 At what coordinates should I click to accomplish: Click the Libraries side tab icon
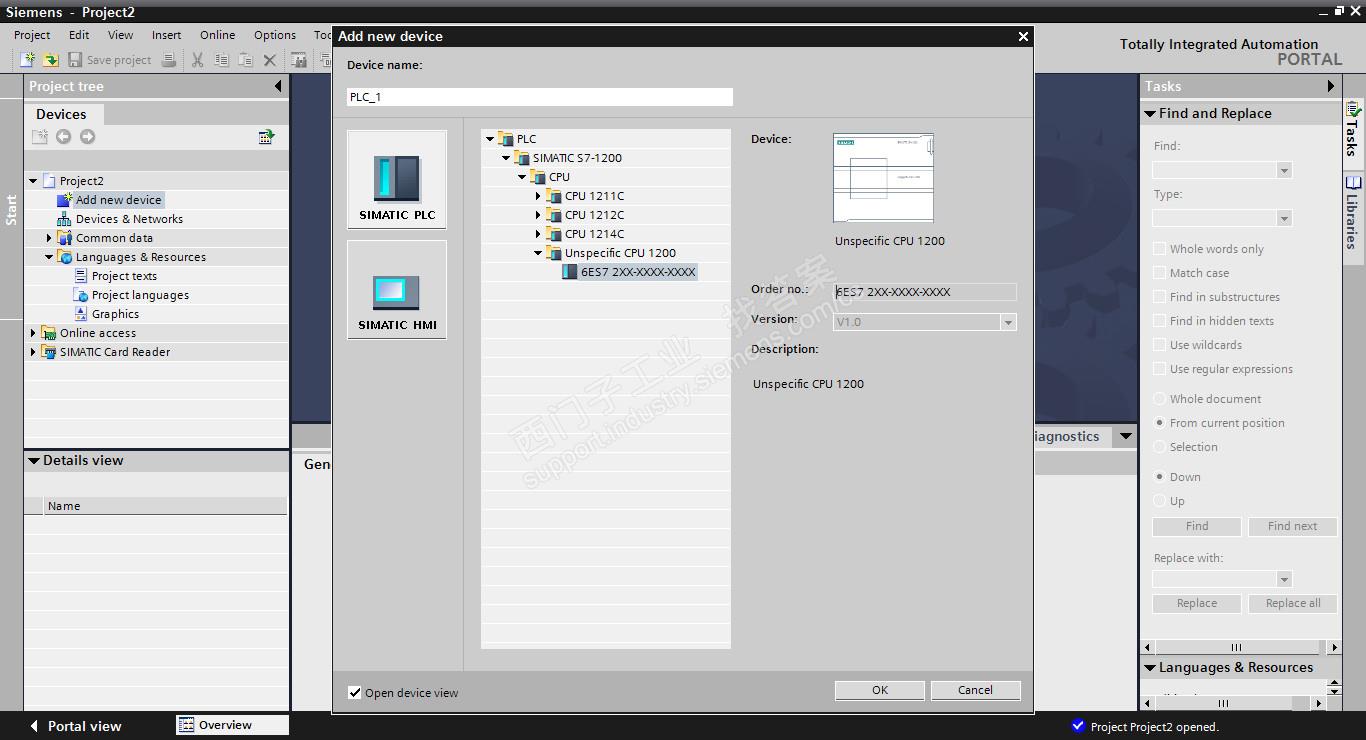[x=1353, y=184]
